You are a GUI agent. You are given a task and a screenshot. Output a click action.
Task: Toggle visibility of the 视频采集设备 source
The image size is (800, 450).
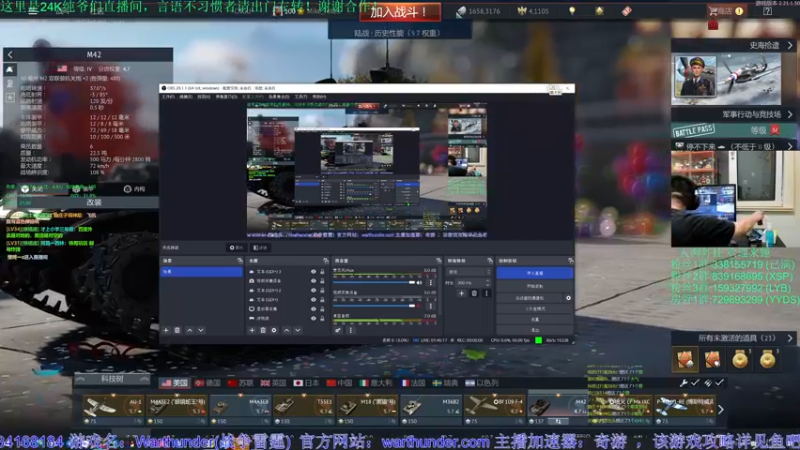click(313, 281)
